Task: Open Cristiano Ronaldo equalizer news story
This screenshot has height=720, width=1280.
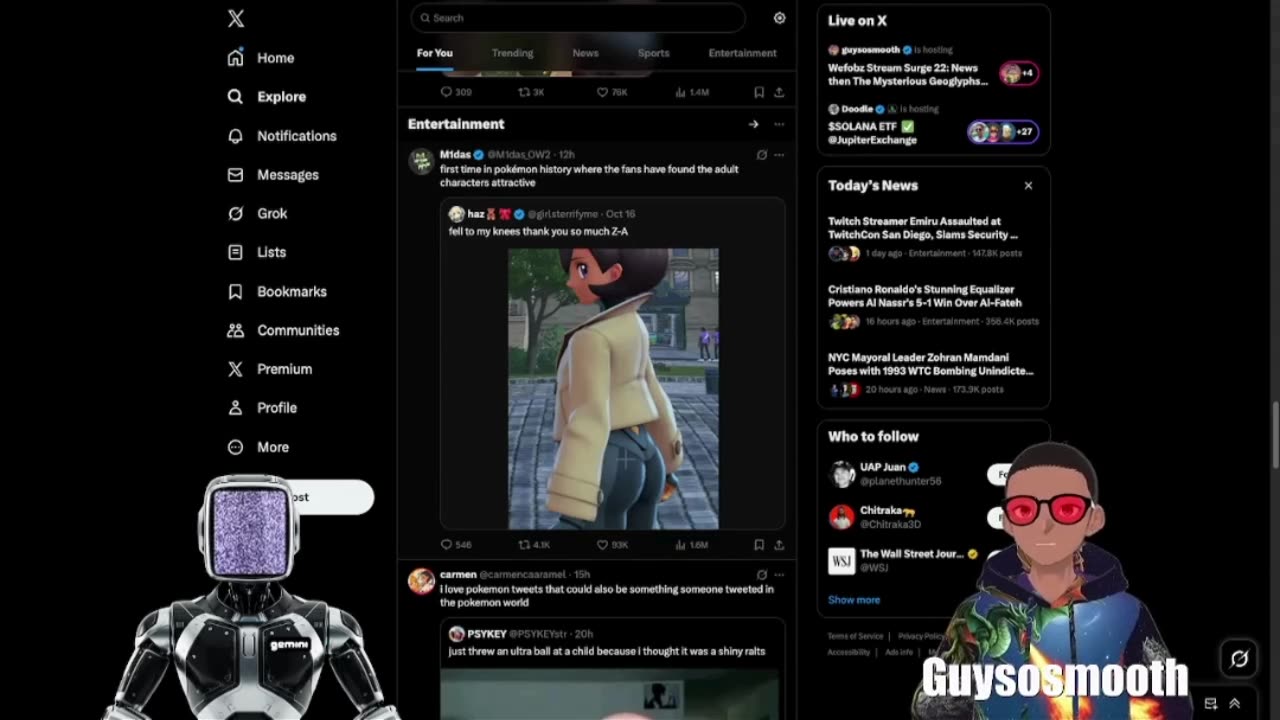Action: [x=933, y=307]
